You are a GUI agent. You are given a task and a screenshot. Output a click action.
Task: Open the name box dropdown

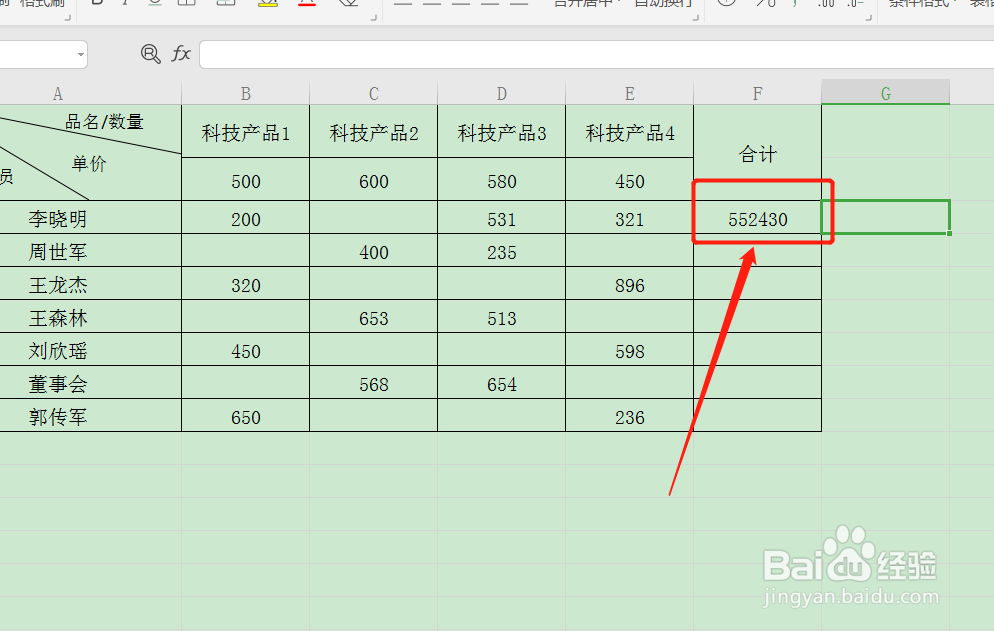tap(80, 55)
